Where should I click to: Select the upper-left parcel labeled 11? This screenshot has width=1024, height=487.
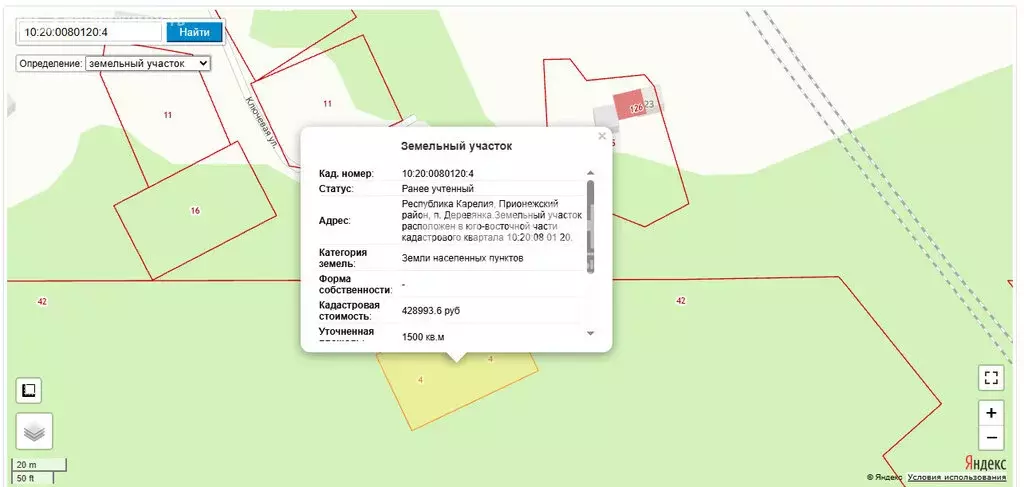pyautogui.click(x=168, y=115)
